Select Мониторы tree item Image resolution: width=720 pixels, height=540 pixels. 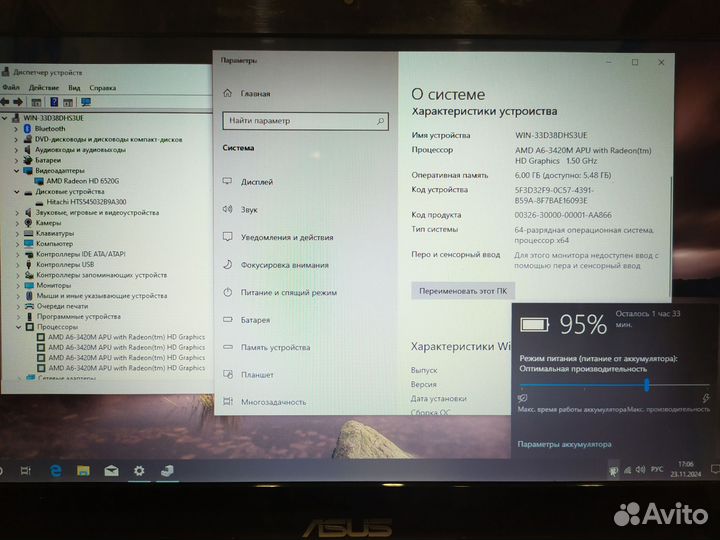pyautogui.click(x=54, y=286)
